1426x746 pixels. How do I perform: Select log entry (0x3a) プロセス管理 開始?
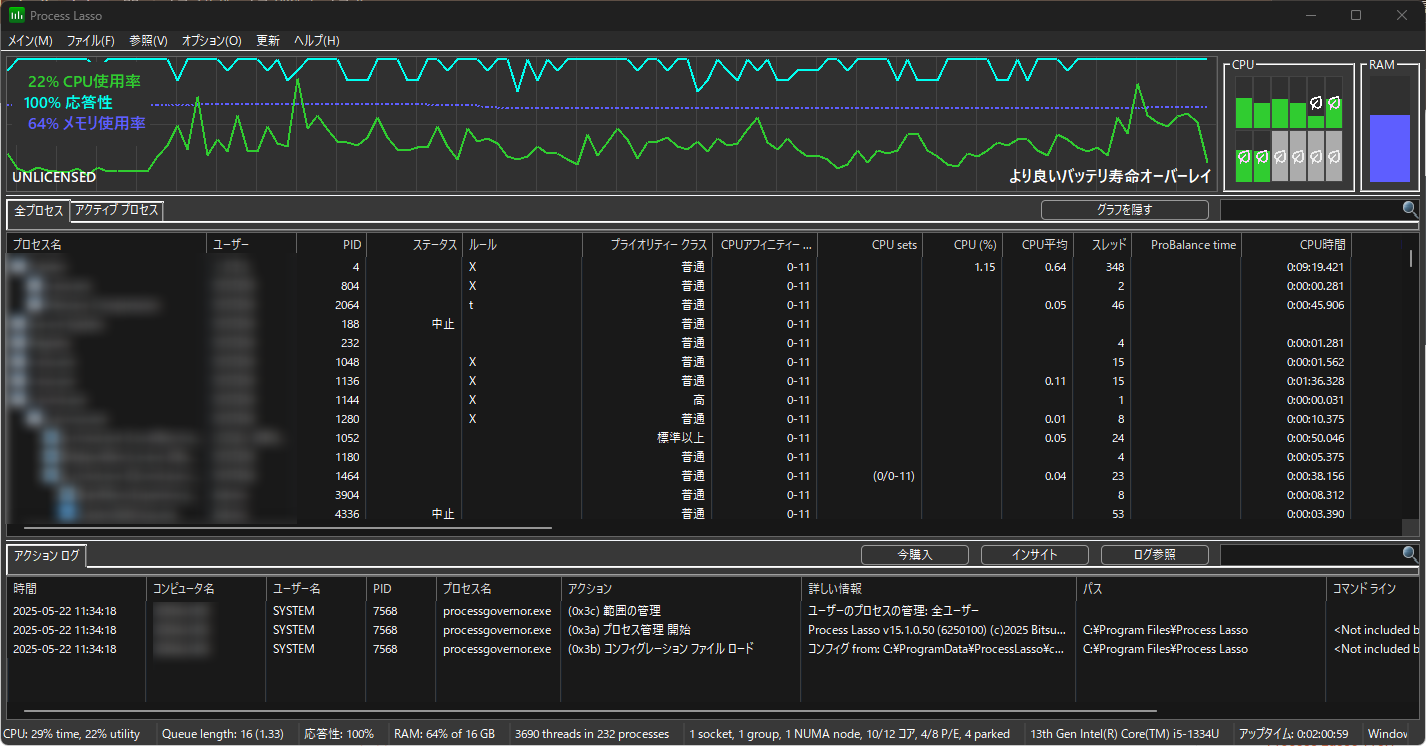(x=712, y=630)
